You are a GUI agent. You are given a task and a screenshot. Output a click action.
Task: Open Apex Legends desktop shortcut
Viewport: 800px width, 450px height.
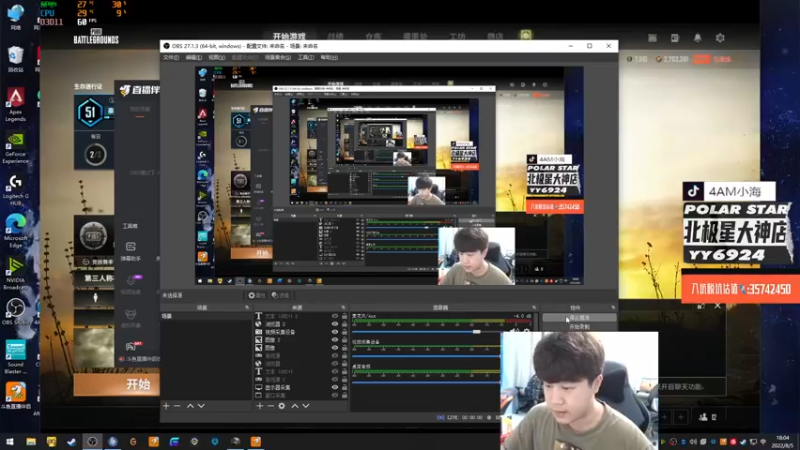click(15, 105)
